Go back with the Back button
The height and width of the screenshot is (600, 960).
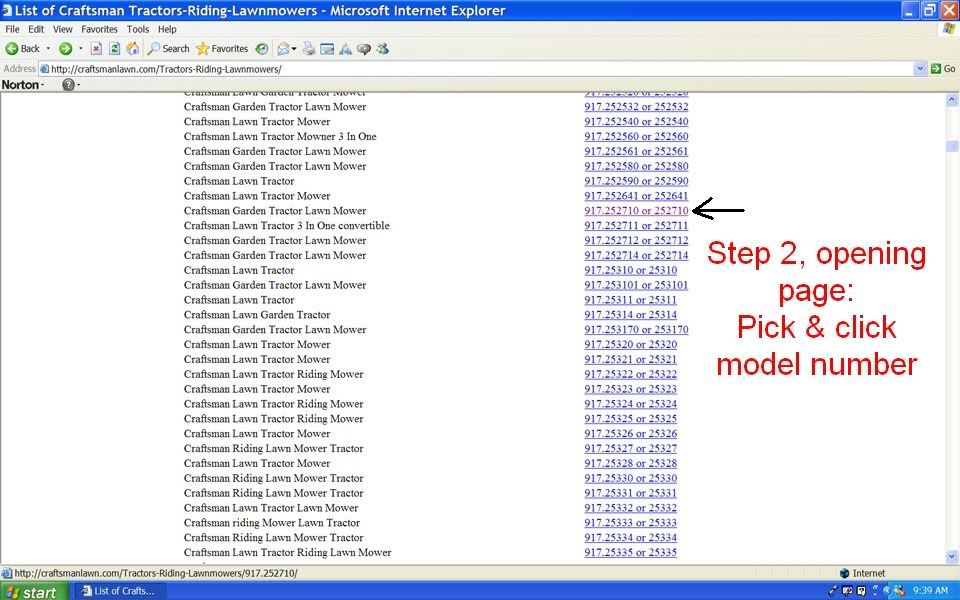(23, 49)
